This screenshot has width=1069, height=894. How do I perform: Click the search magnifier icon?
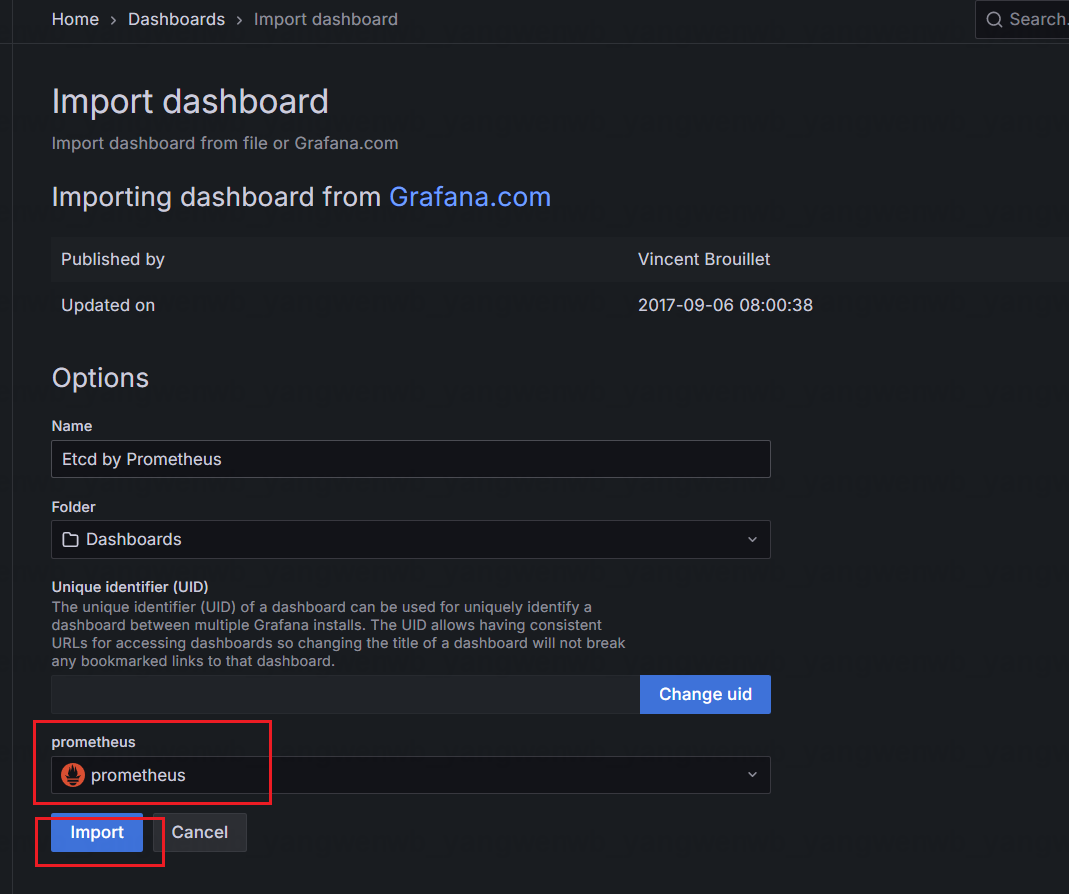(994, 20)
